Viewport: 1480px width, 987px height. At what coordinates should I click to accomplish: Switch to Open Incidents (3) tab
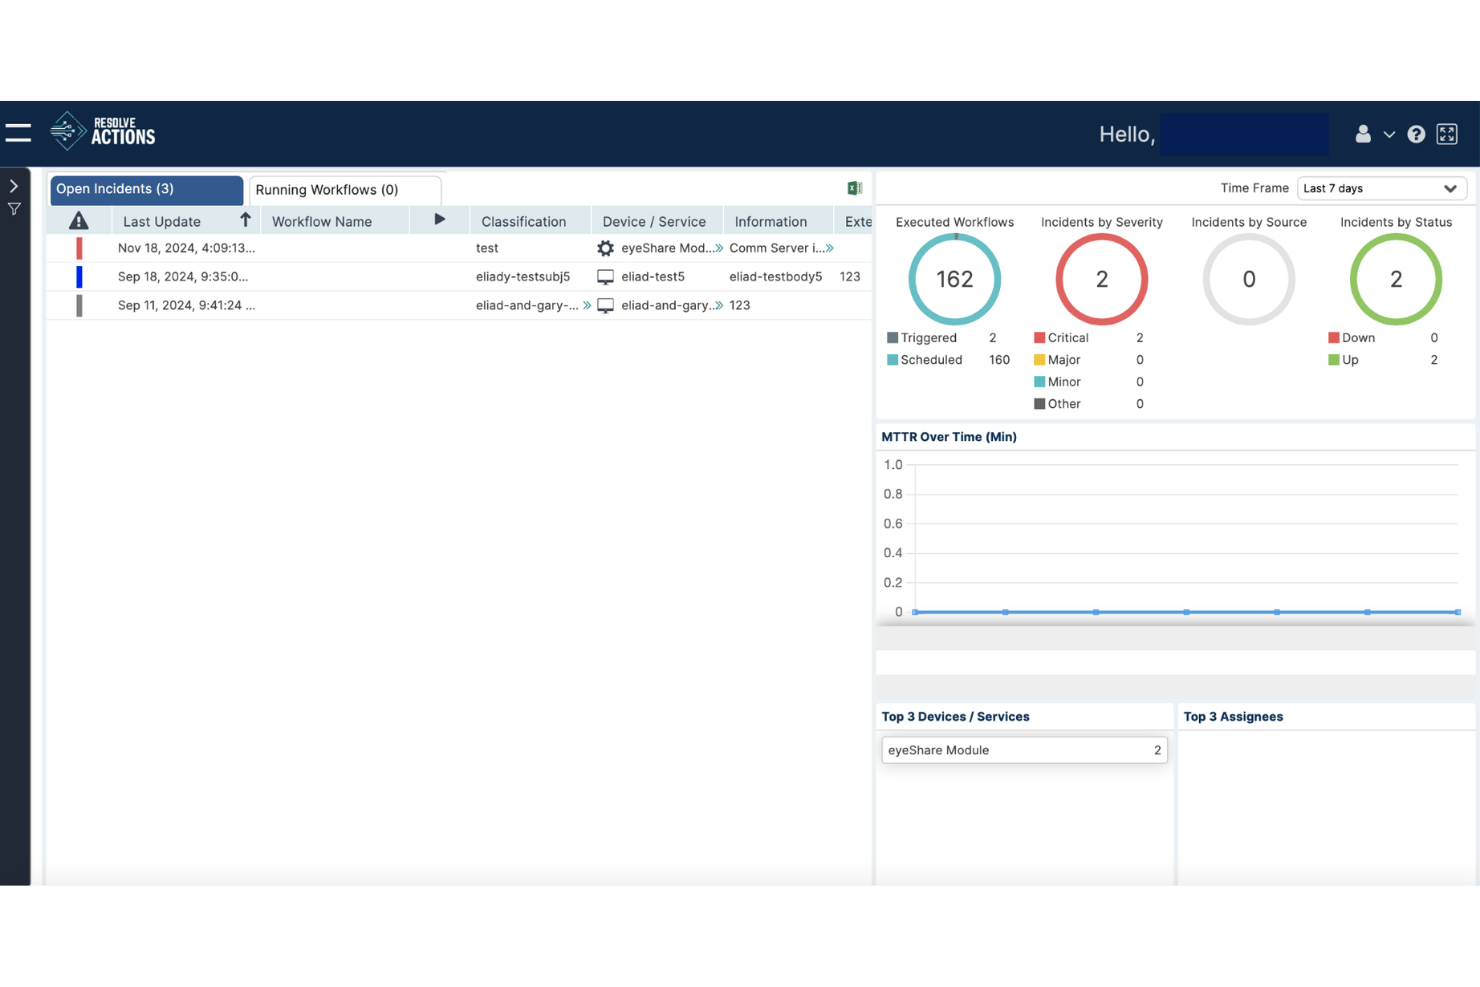pos(146,190)
